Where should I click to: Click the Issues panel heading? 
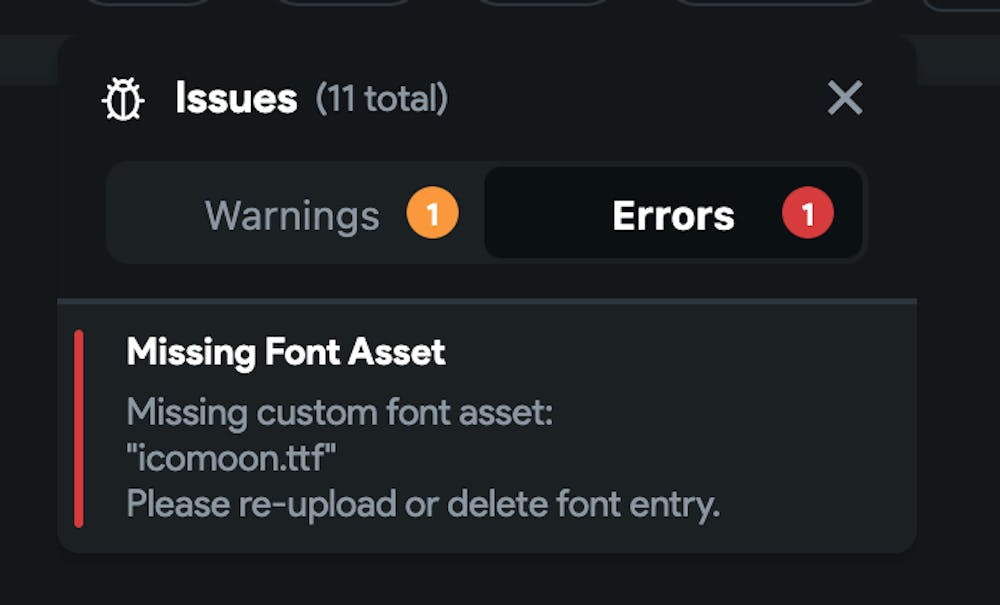point(236,99)
